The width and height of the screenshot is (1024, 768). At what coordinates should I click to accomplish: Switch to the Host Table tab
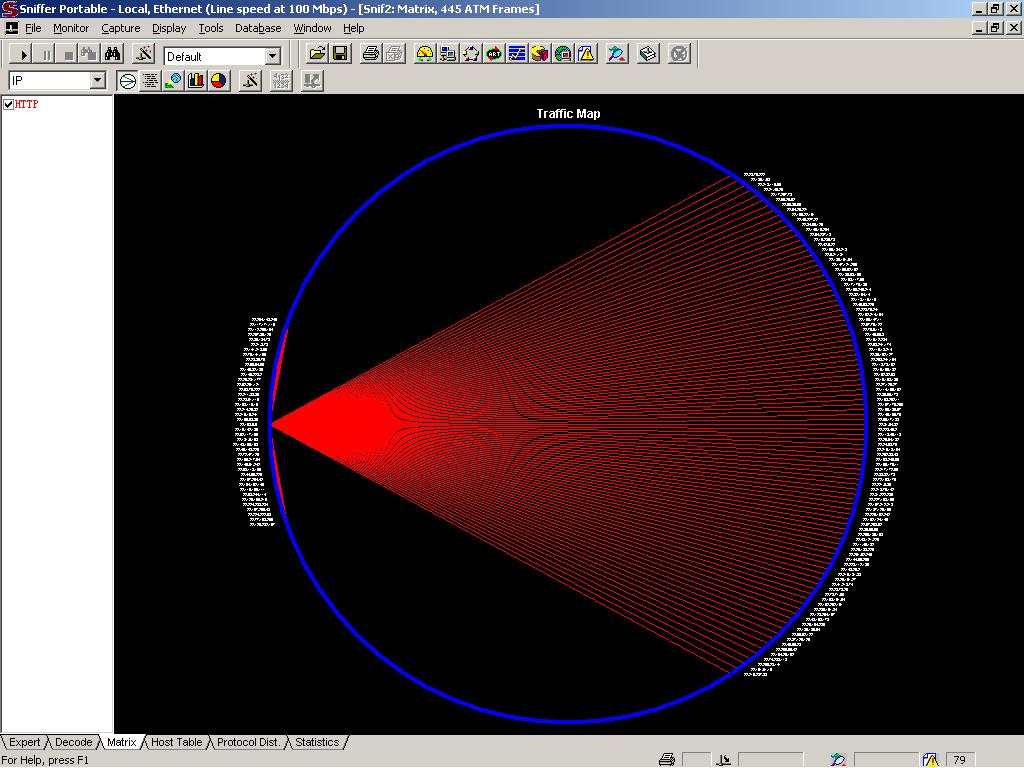[176, 742]
